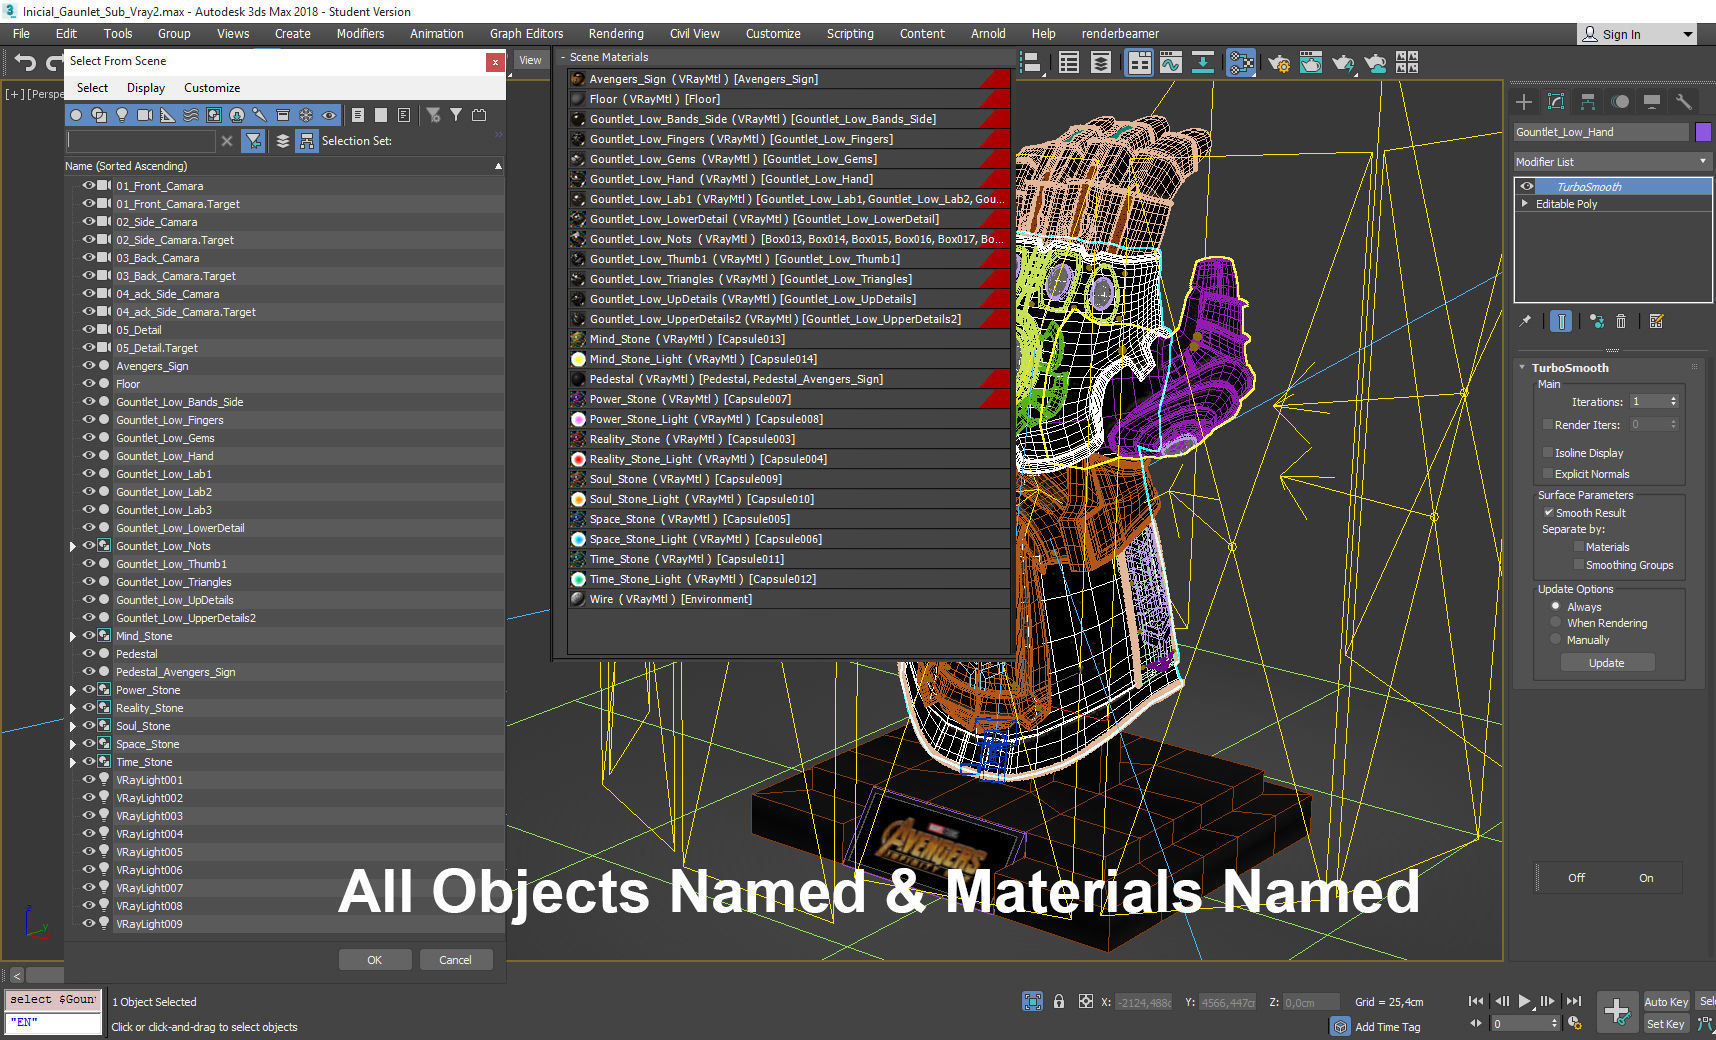Image resolution: width=1716 pixels, height=1040 pixels.
Task: Open the Graph Editors menu
Action: (526, 33)
